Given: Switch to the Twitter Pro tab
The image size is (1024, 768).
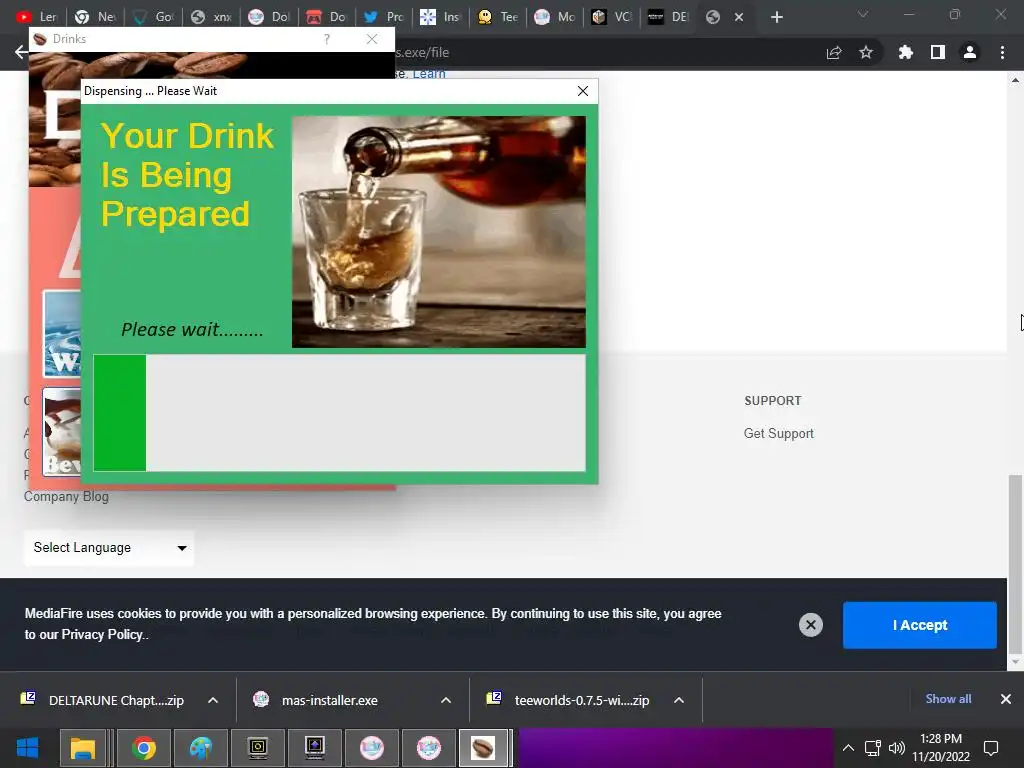Looking at the screenshot, I should pyautogui.click(x=384, y=17).
